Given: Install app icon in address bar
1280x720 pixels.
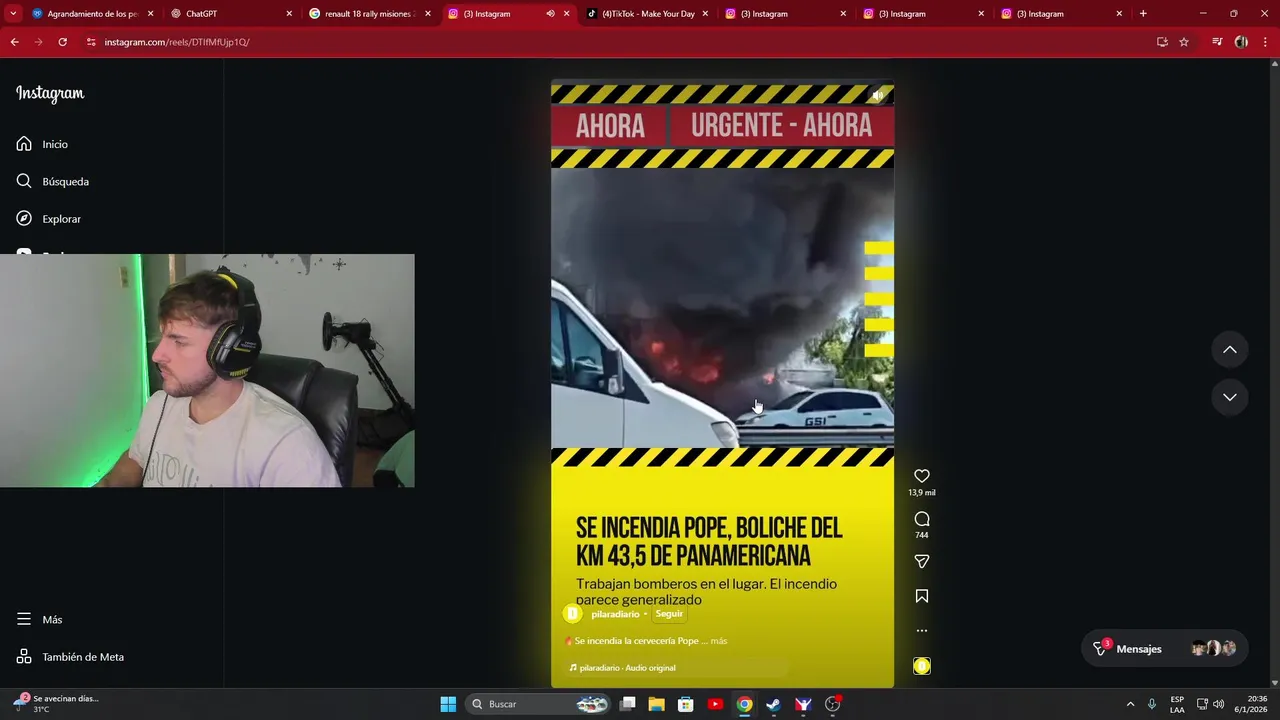Looking at the screenshot, I should click(1162, 42).
